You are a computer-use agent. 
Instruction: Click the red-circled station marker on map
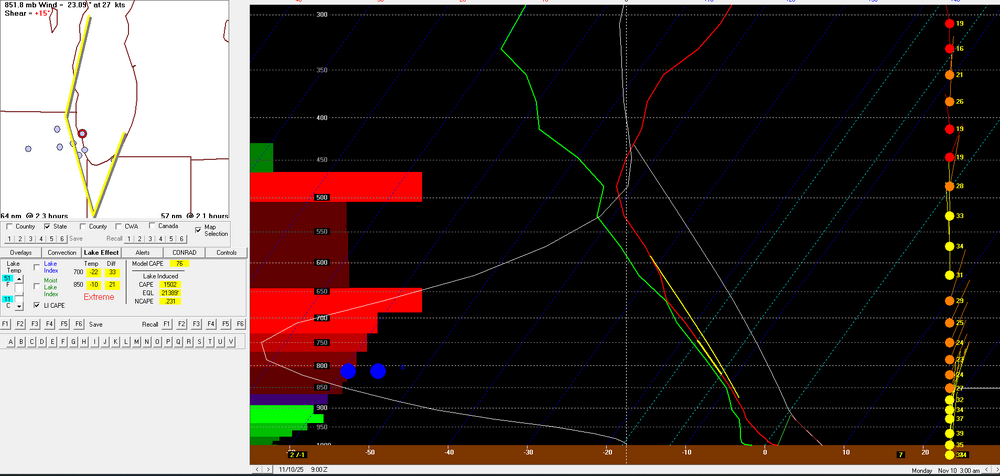(x=83, y=133)
